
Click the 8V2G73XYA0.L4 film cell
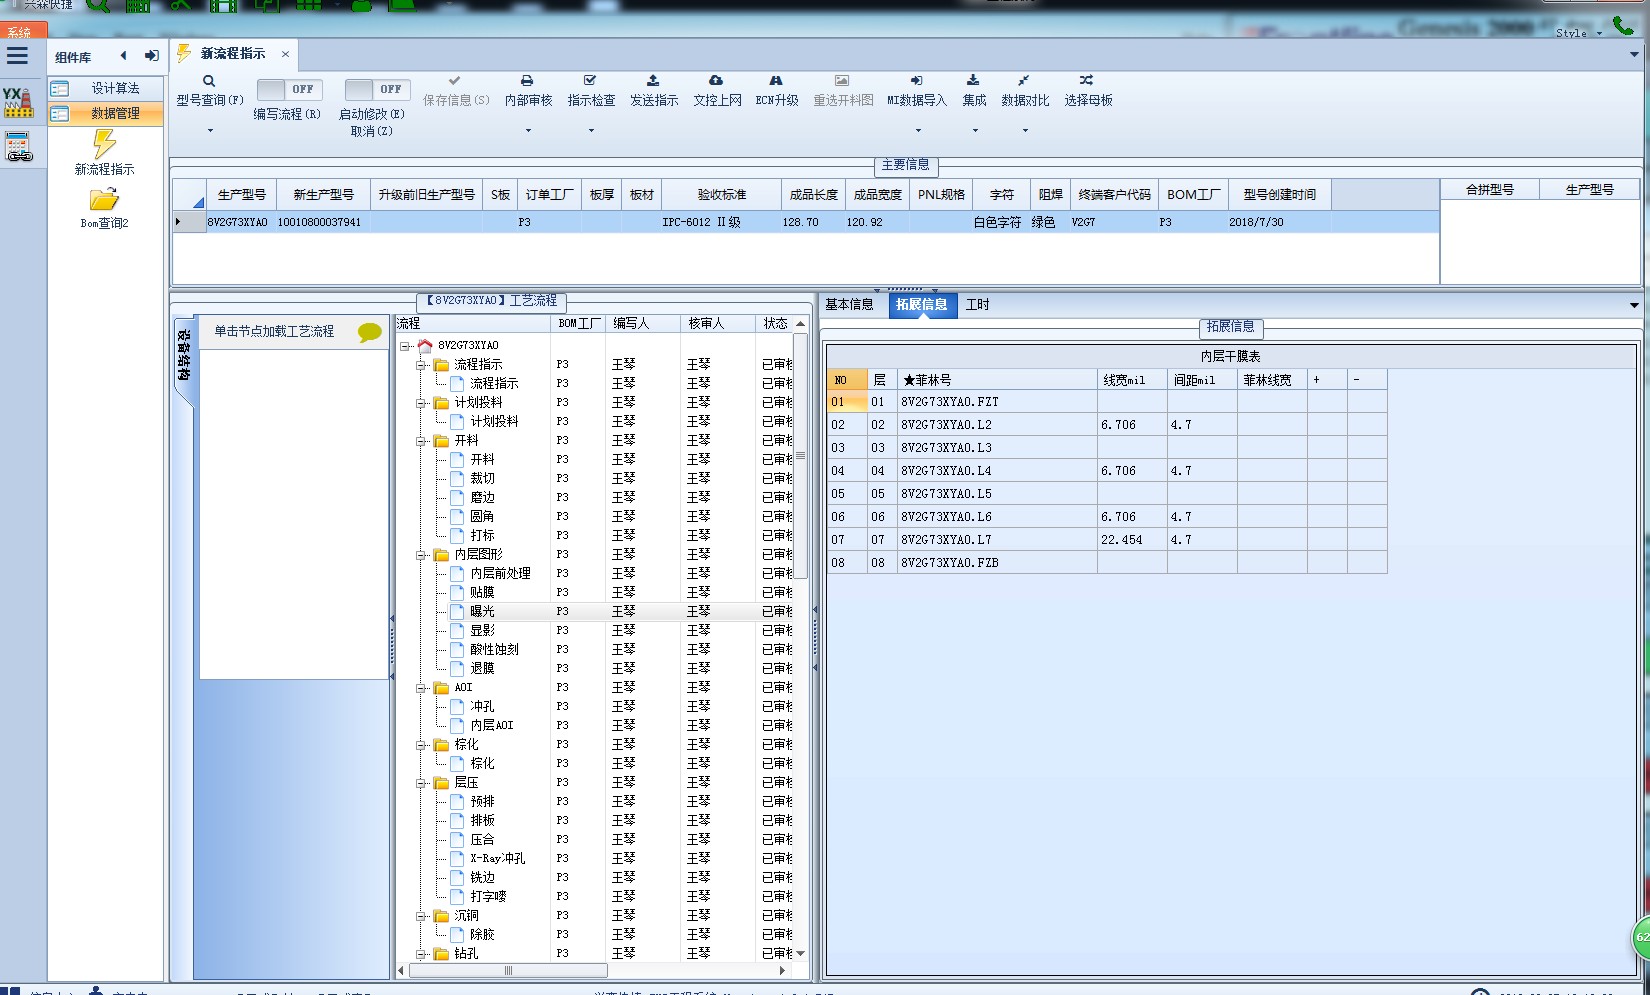997,471
